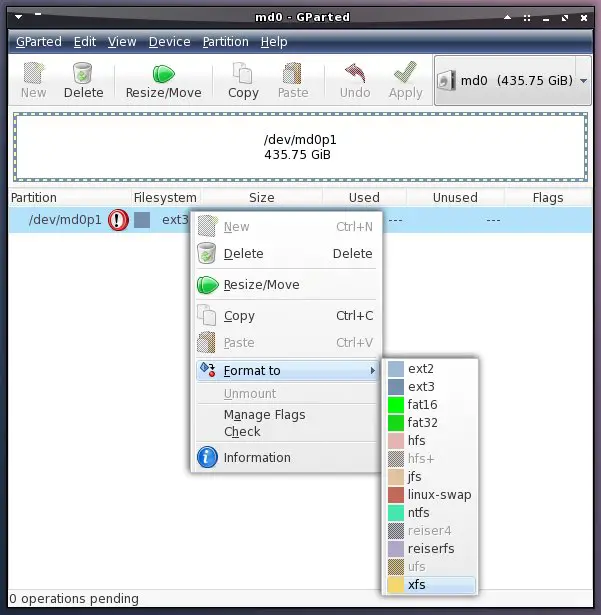601x615 pixels.
Task: Click the yellow xfs color swatch
Action: pos(395,585)
